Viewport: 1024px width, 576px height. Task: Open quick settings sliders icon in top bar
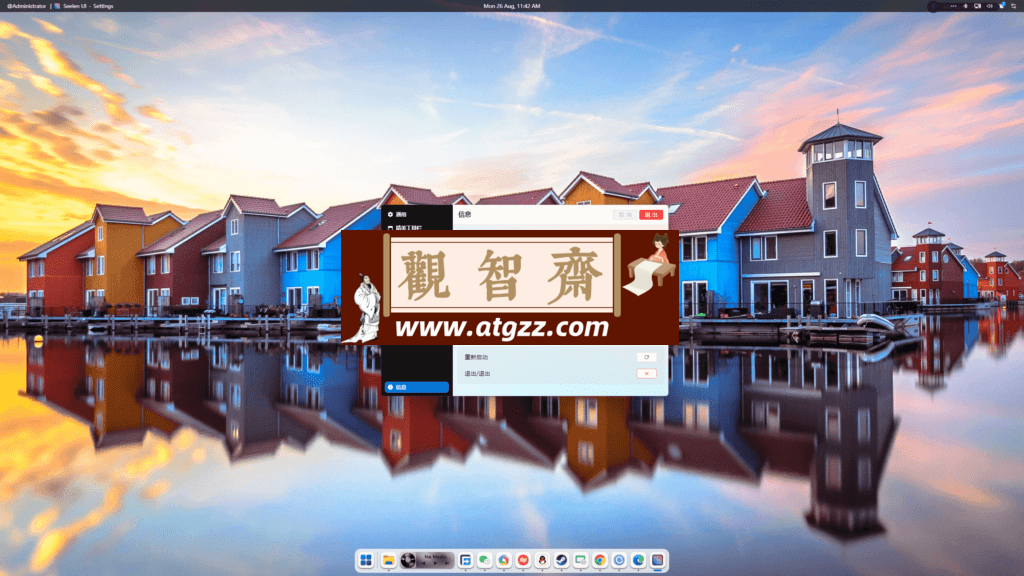point(1014,6)
